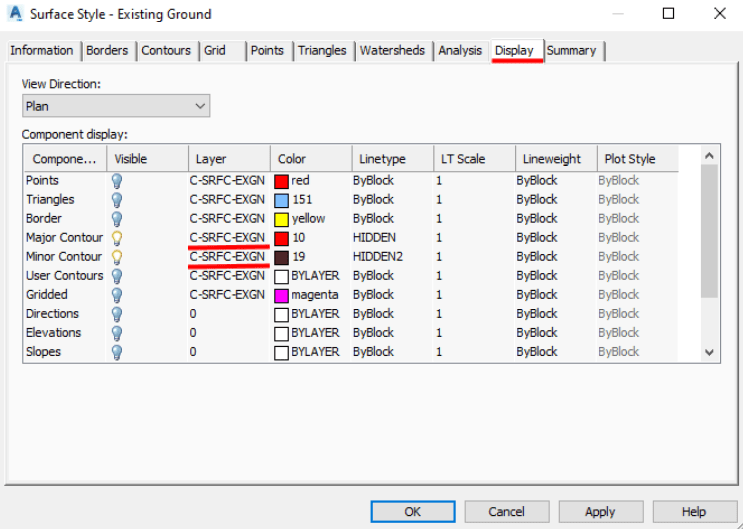743x529 pixels.
Task: Click the BYLAYER swatch for User Contours
Action: [x=281, y=276]
